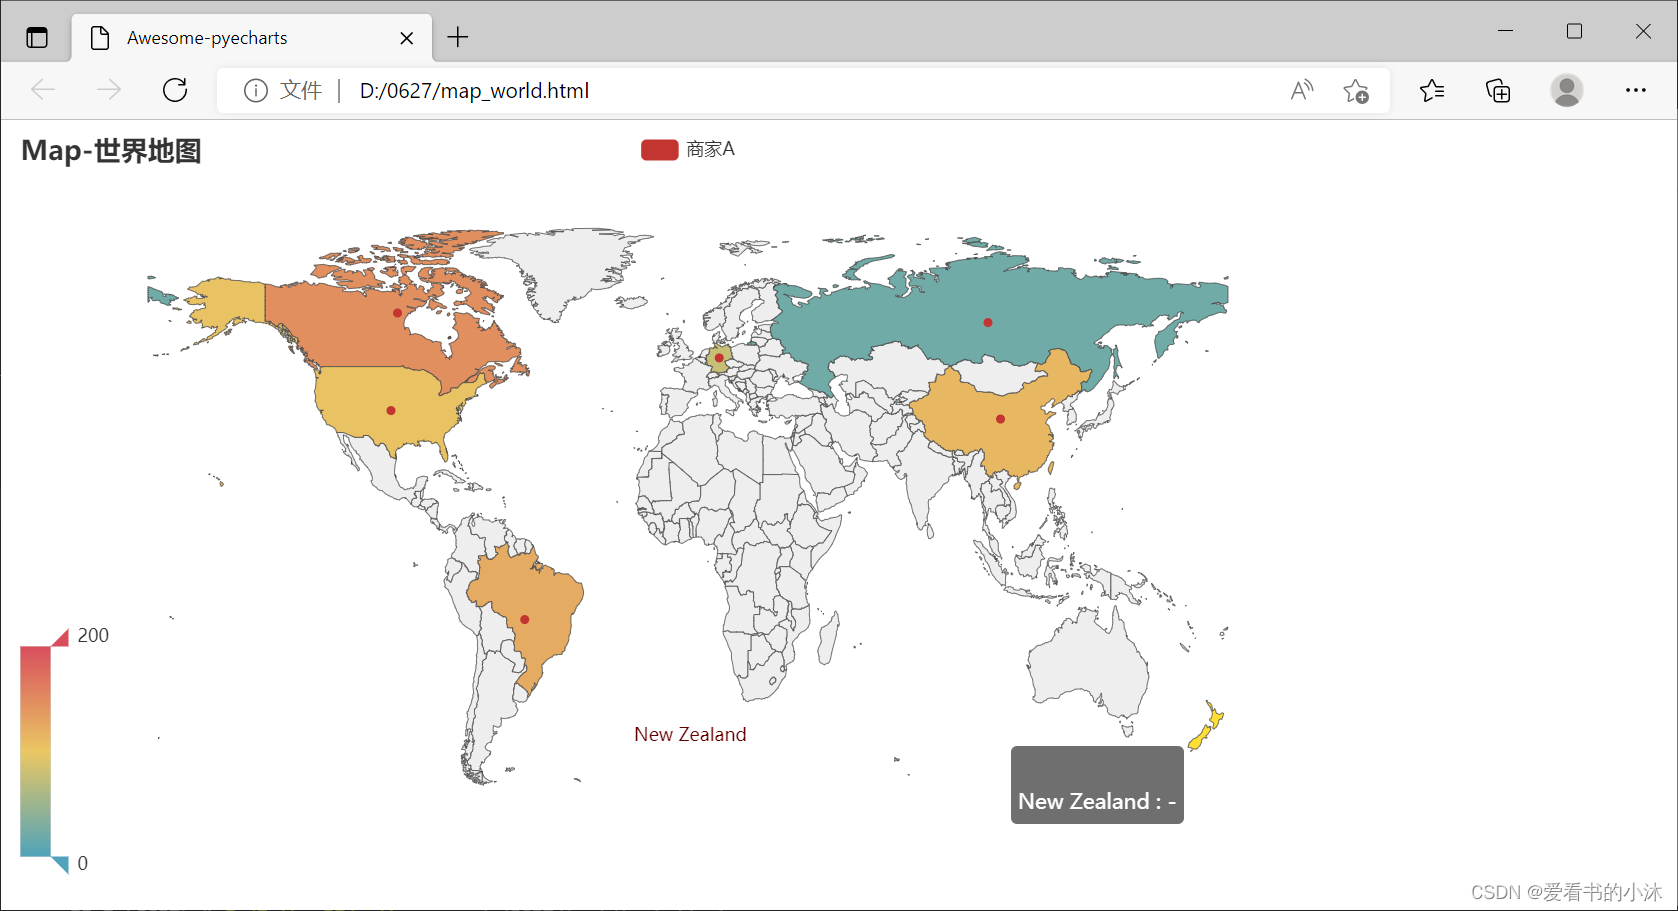Toggle the 商家A legend series
Screen dimensions: 1678x911
tap(660, 150)
